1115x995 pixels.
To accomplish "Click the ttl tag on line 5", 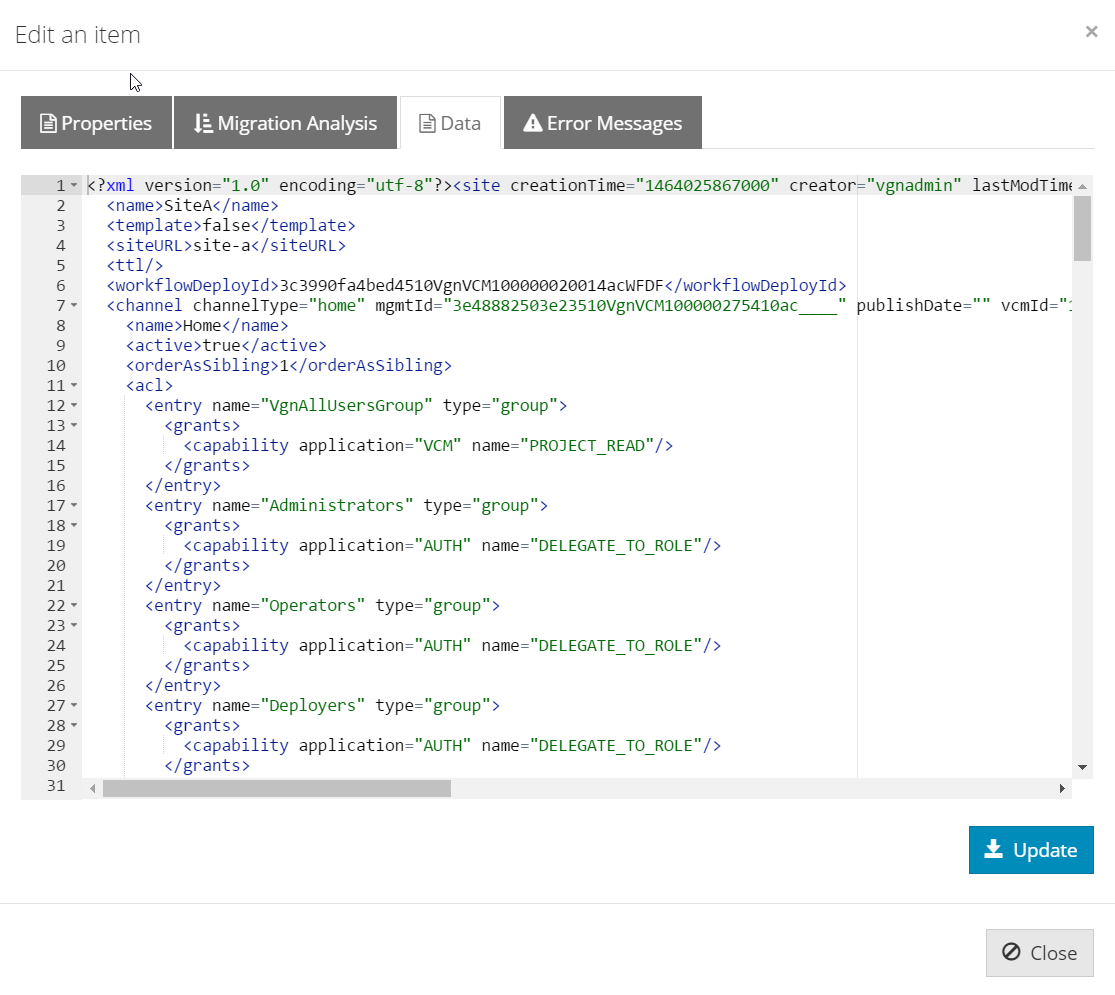I will click(x=135, y=265).
